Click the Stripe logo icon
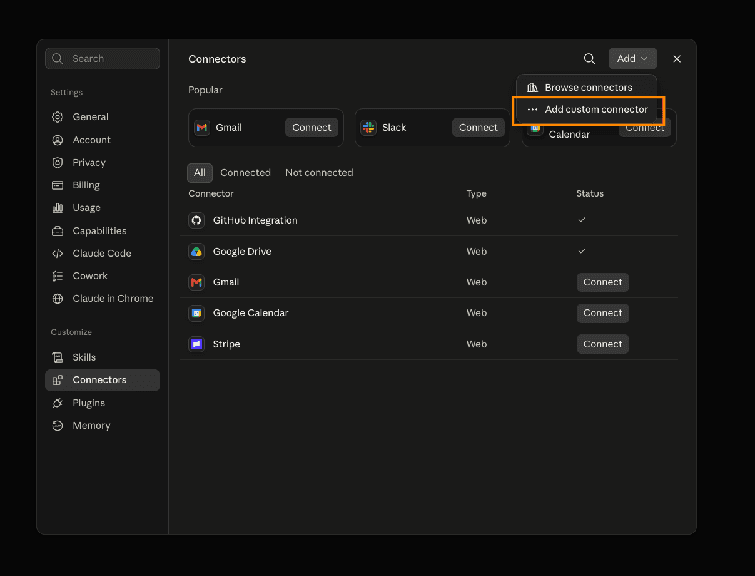 point(196,344)
